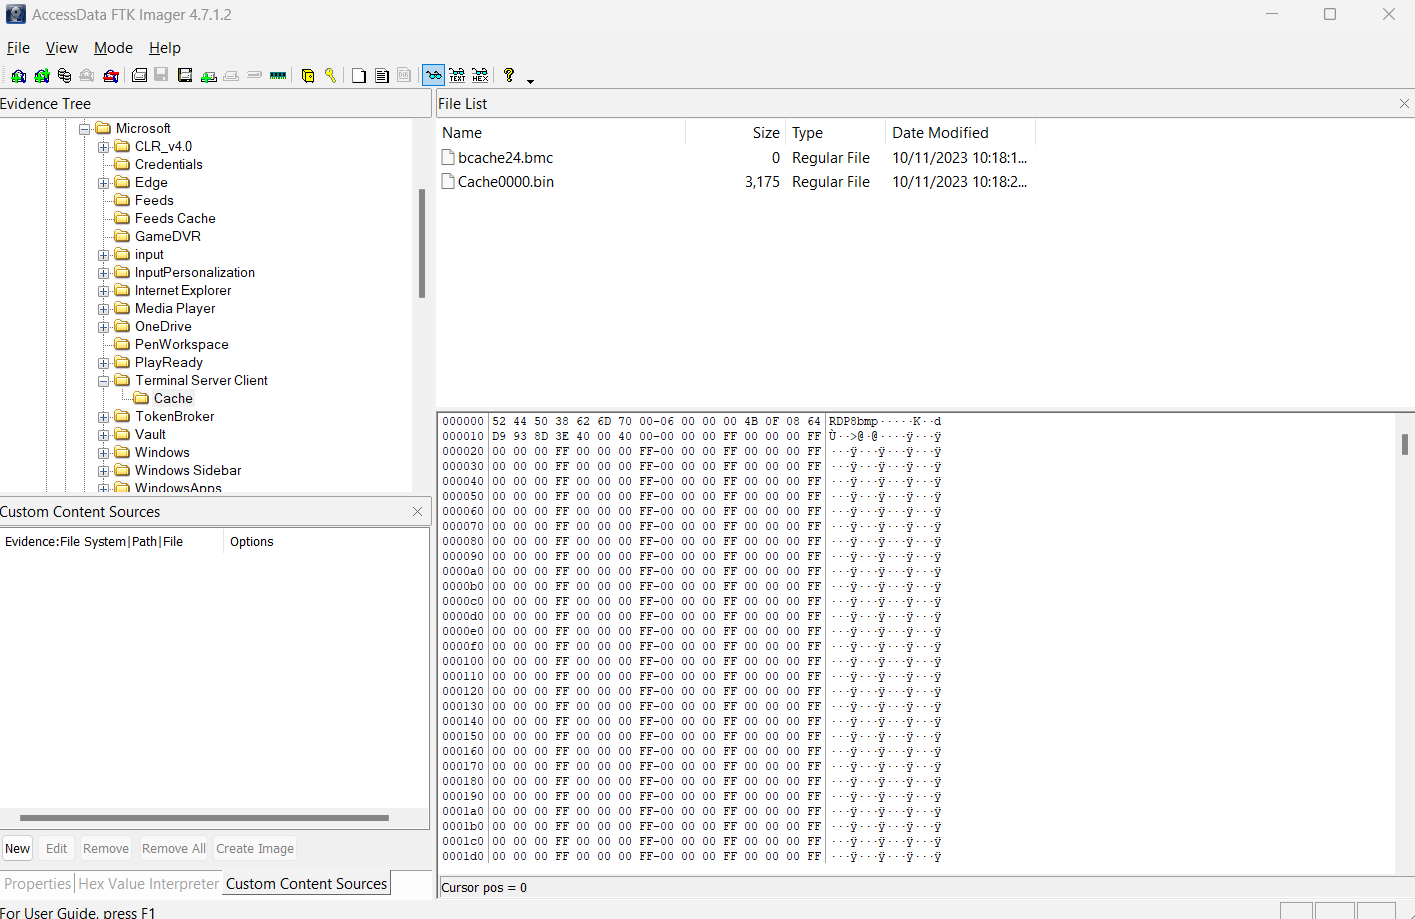Click the Obtain Protected Files icon
Image resolution: width=1415 pixels, height=919 pixels.
308,75
